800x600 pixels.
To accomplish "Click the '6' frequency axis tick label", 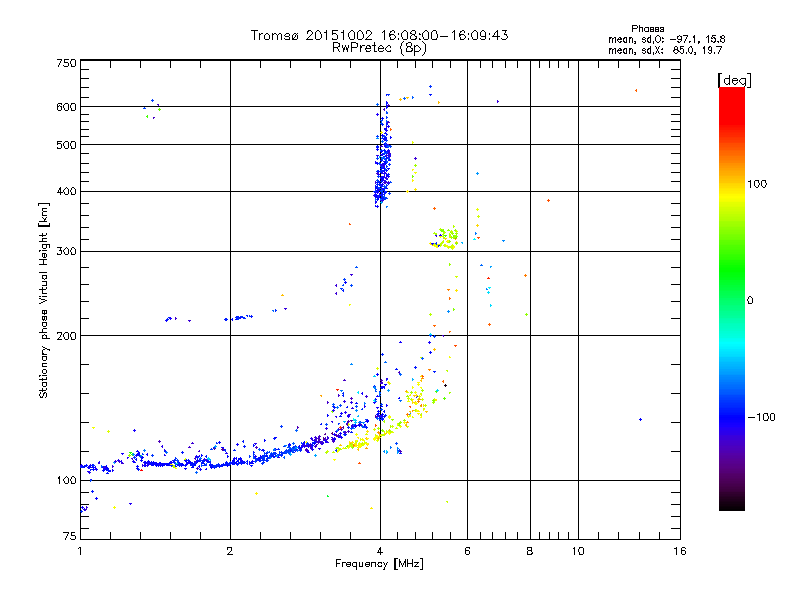I will point(467,551).
